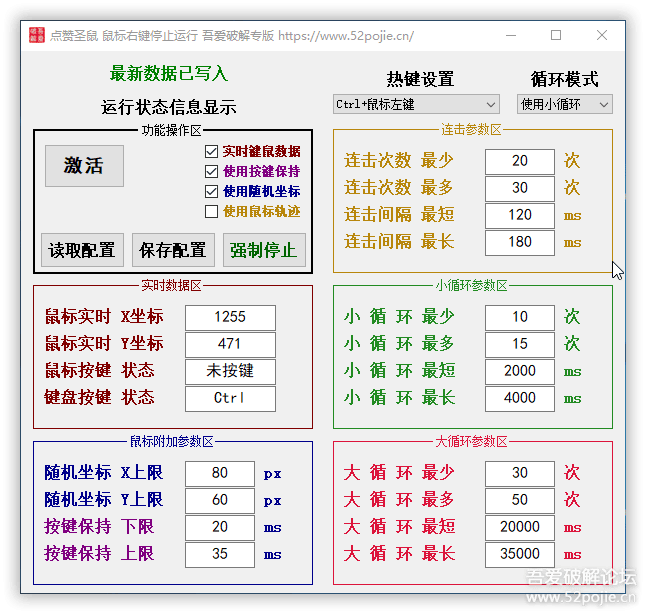Click the 小循环 最短 field showing 2000
Viewport: 646px width, 614px height.
pyautogui.click(x=520, y=371)
